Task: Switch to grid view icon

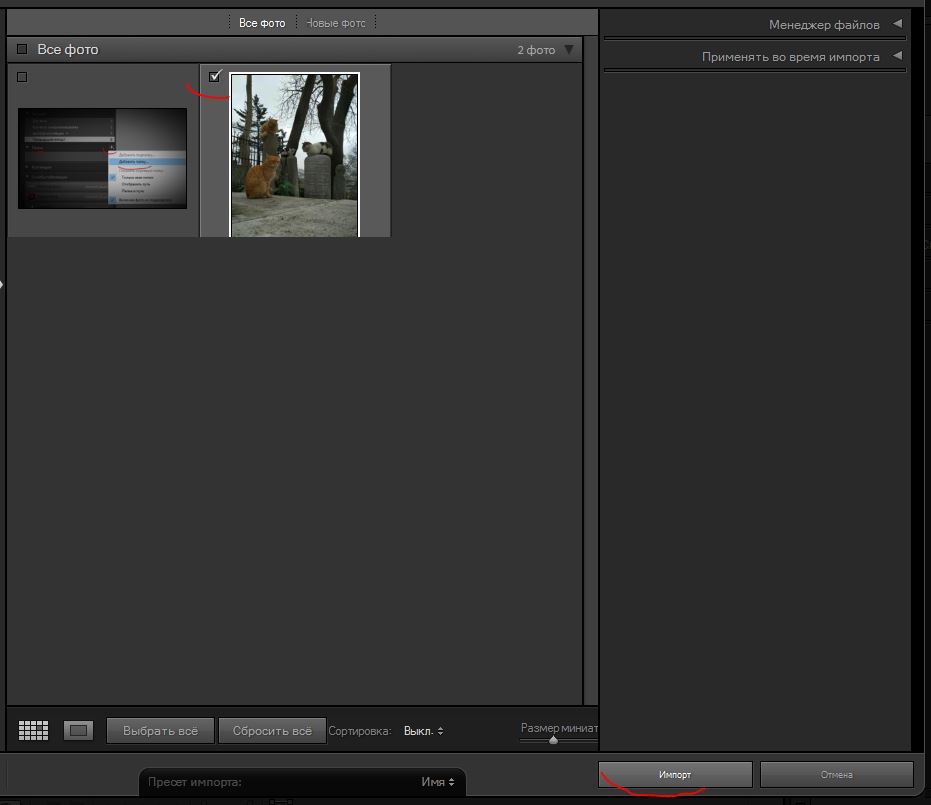Action: pos(33,731)
